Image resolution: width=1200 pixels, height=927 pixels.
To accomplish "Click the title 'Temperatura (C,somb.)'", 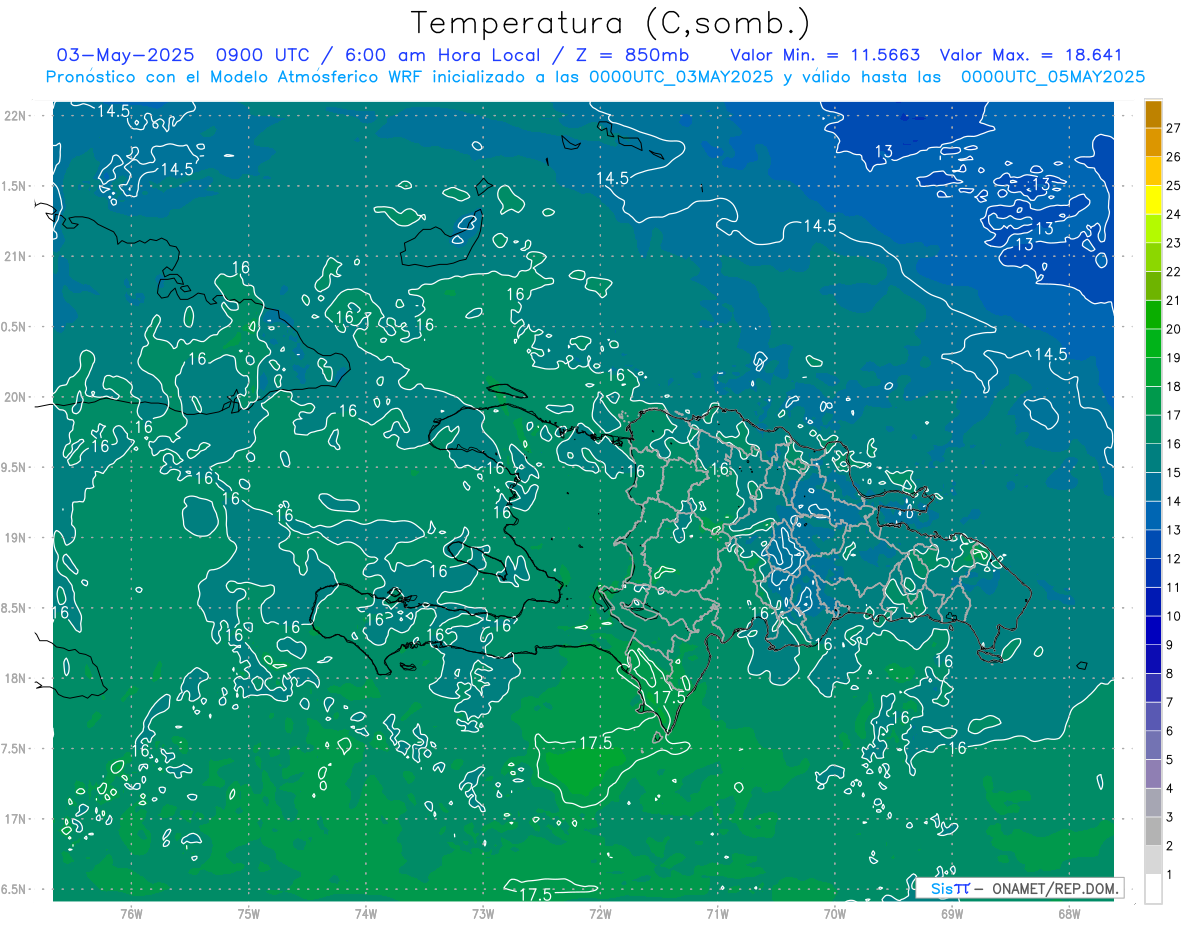I will point(611,22).
